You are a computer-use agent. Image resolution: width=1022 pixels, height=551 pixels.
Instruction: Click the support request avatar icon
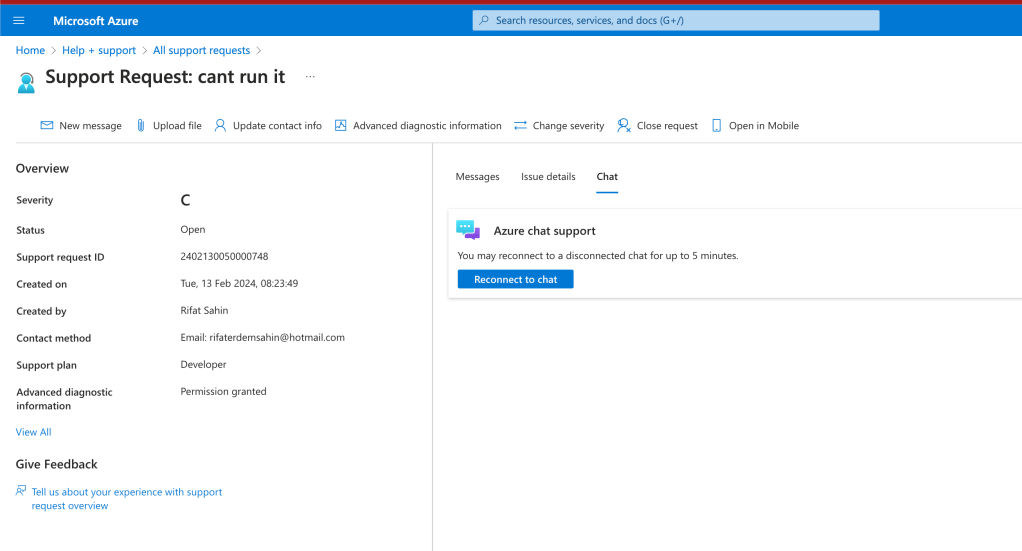[26, 83]
